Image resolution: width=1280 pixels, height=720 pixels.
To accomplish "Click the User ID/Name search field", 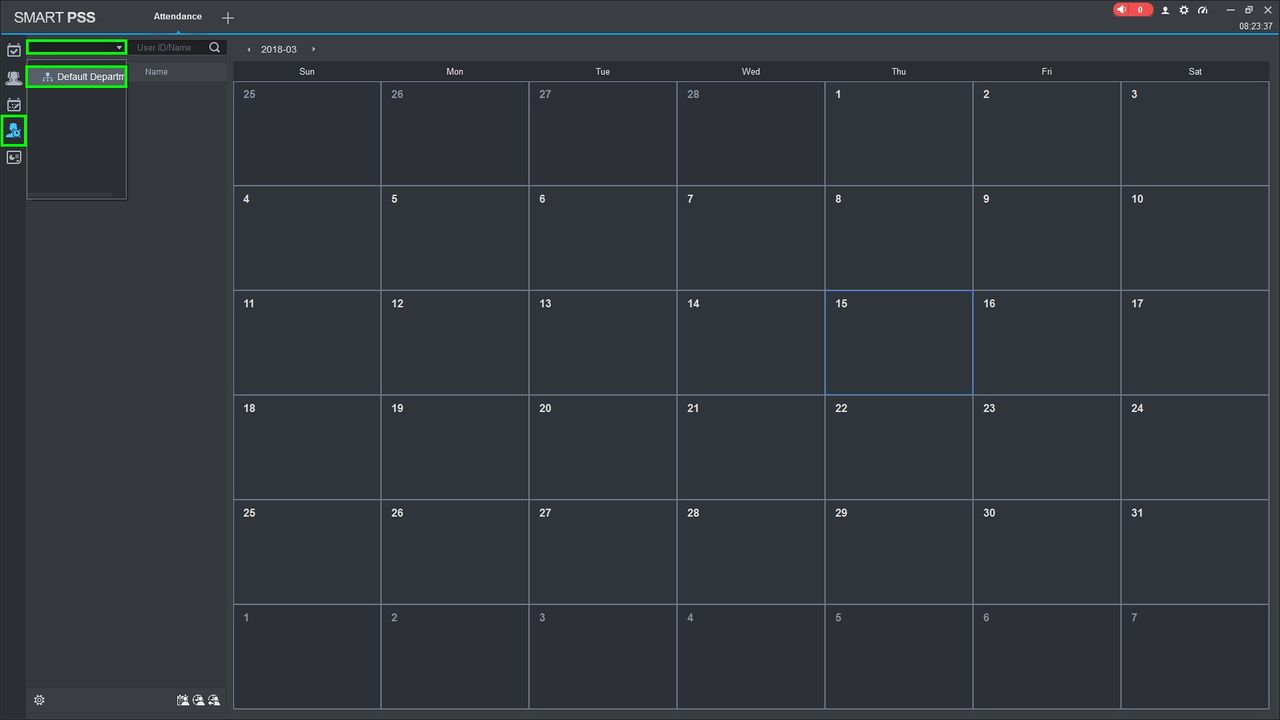I will click(168, 47).
